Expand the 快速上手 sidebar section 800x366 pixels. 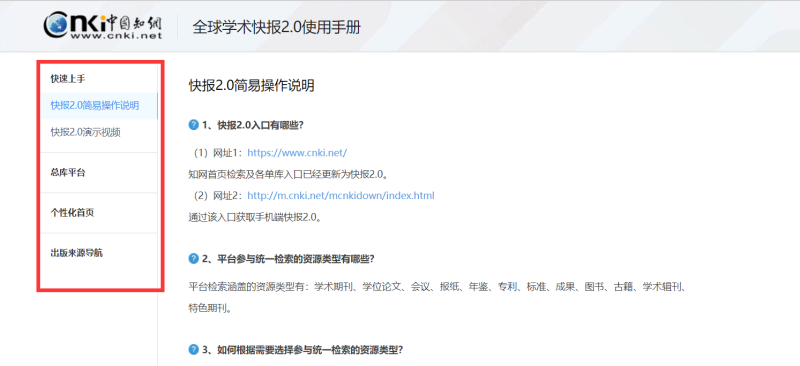[68, 79]
